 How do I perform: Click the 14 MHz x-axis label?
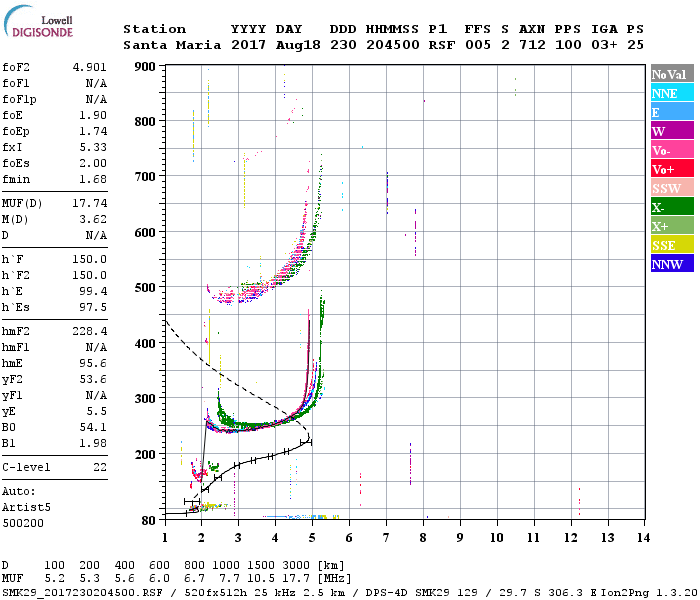coord(643,538)
